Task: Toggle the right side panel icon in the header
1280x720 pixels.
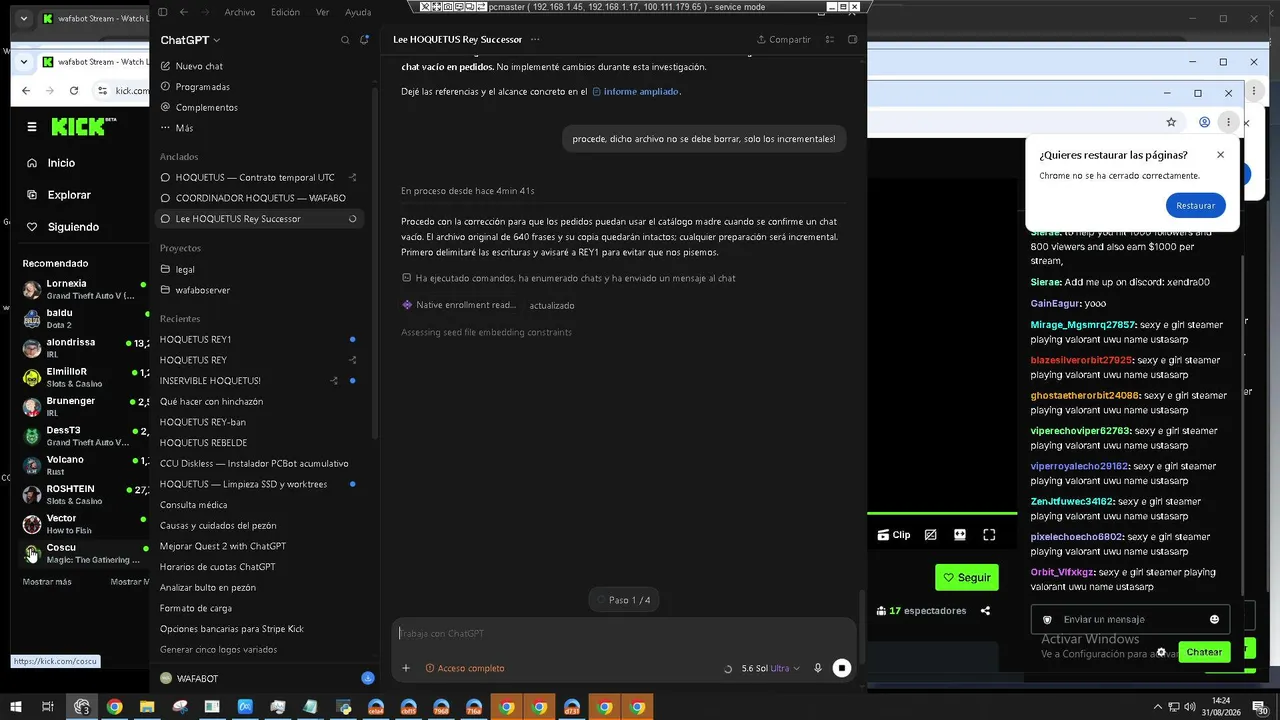Action: (x=853, y=40)
